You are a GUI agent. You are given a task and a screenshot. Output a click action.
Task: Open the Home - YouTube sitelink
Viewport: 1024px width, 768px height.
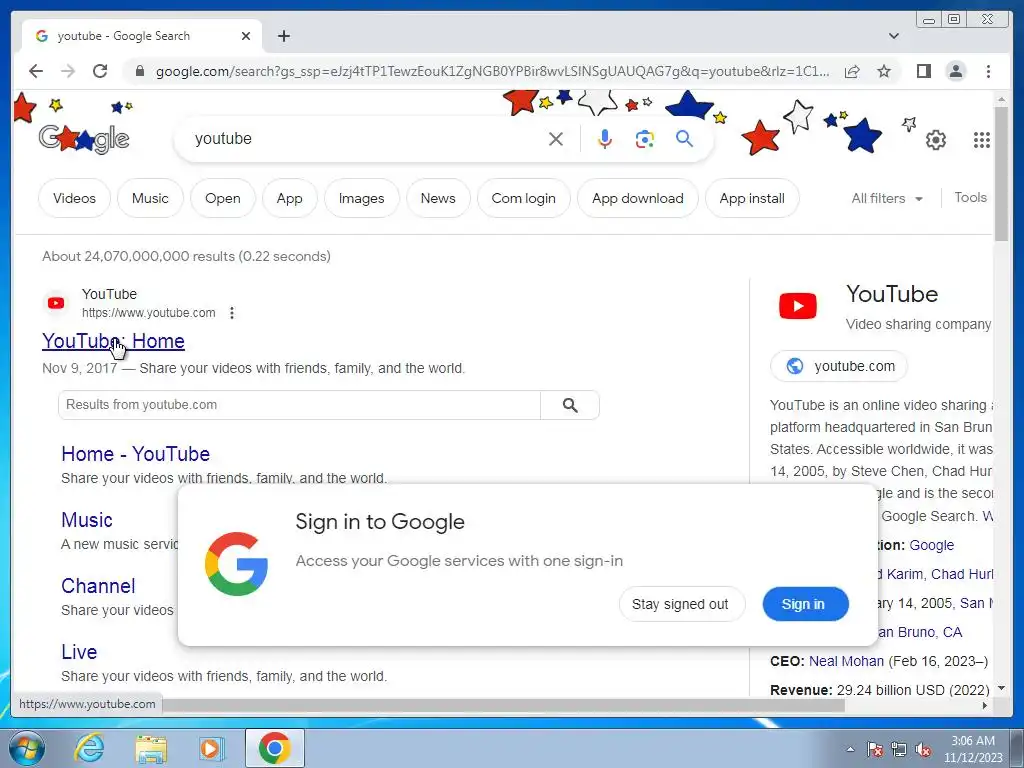(x=136, y=454)
